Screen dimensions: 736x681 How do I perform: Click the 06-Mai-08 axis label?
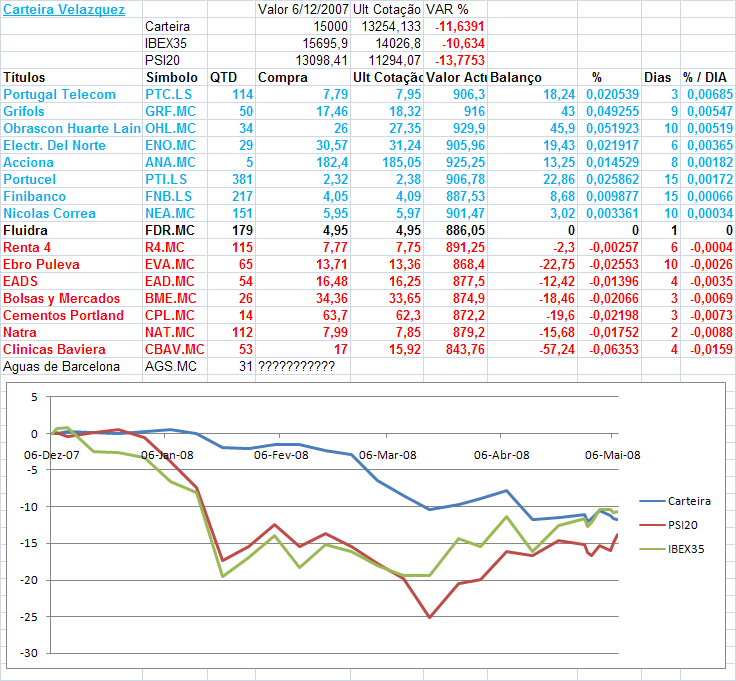tap(613, 455)
